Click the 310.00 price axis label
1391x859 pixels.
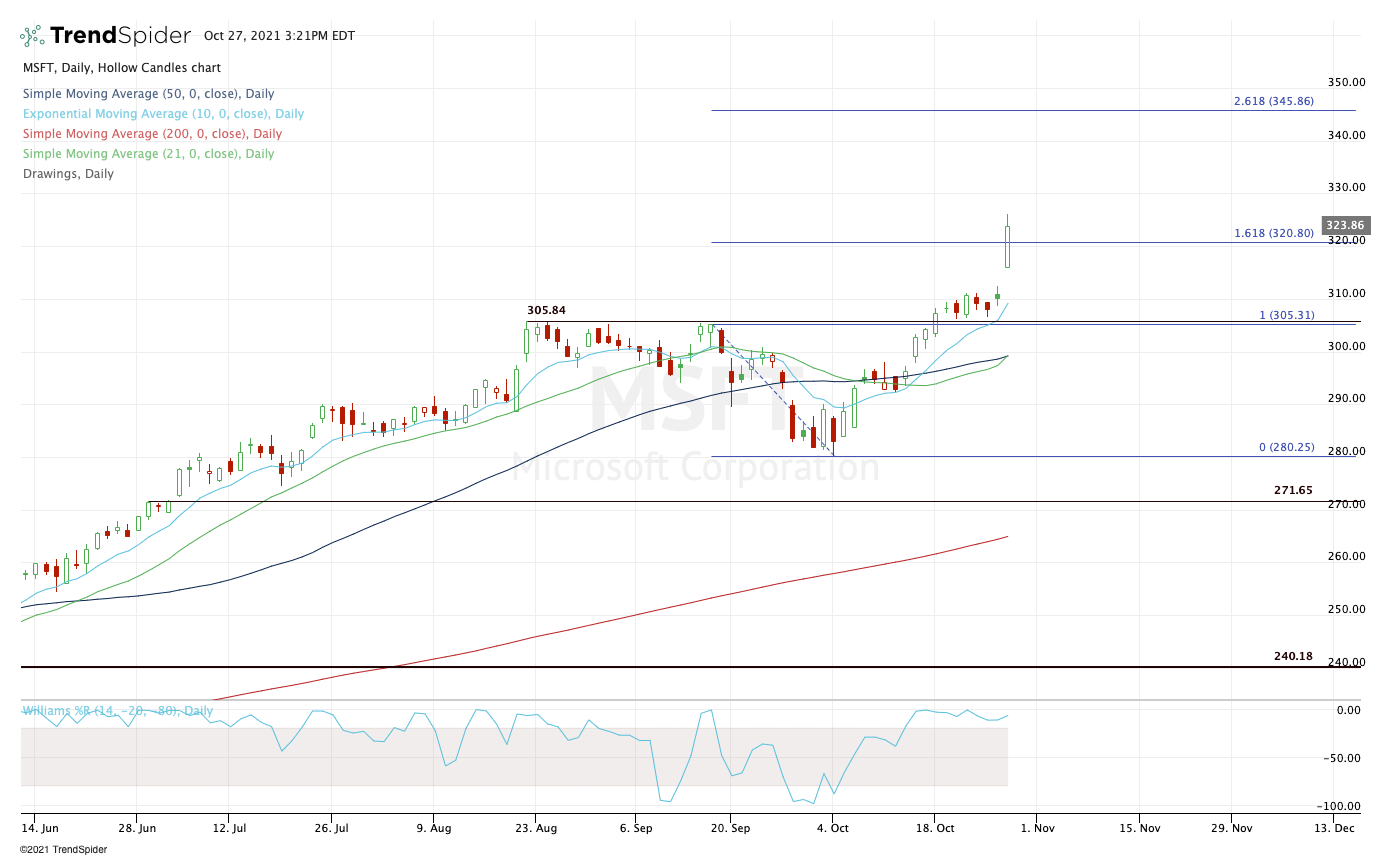point(1346,293)
